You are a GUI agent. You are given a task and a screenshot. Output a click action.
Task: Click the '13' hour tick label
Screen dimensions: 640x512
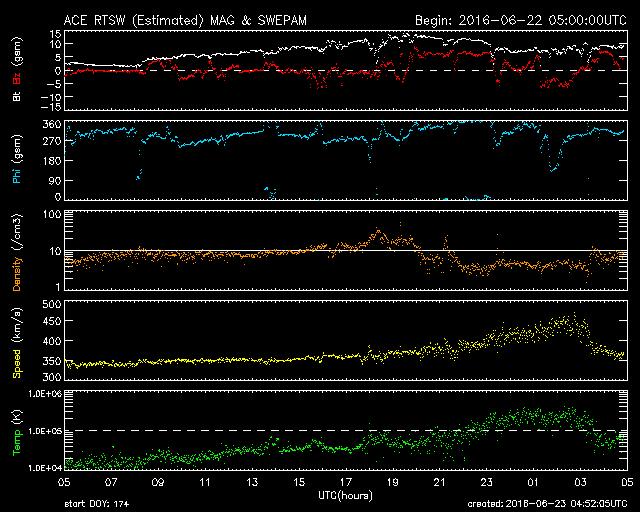[x=252, y=482]
